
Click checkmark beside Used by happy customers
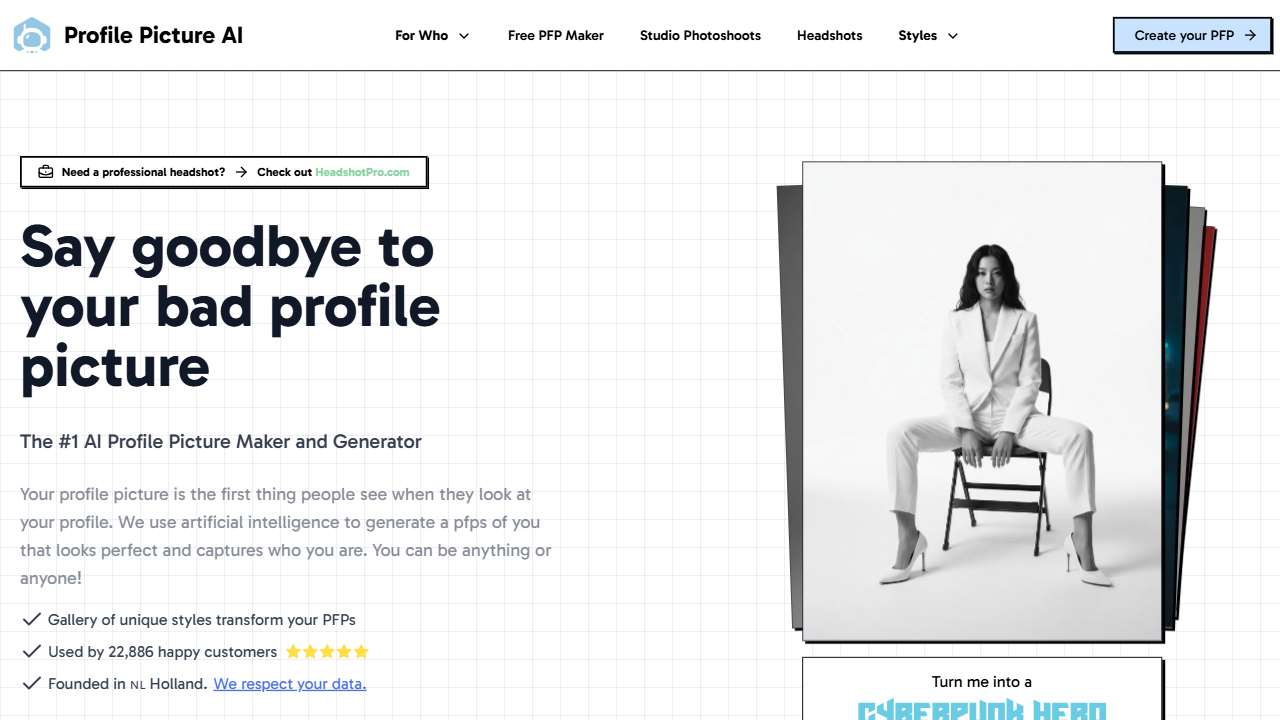tap(31, 651)
